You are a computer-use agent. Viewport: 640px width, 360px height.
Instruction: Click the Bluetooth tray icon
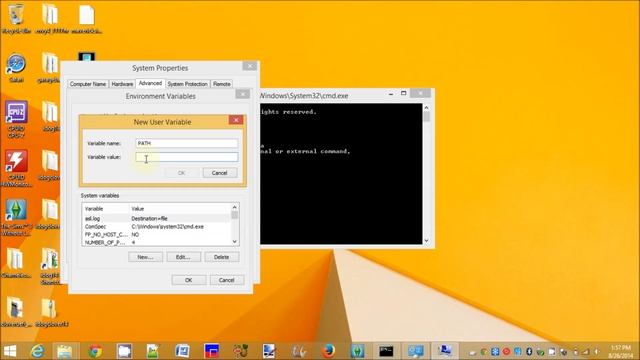529,351
